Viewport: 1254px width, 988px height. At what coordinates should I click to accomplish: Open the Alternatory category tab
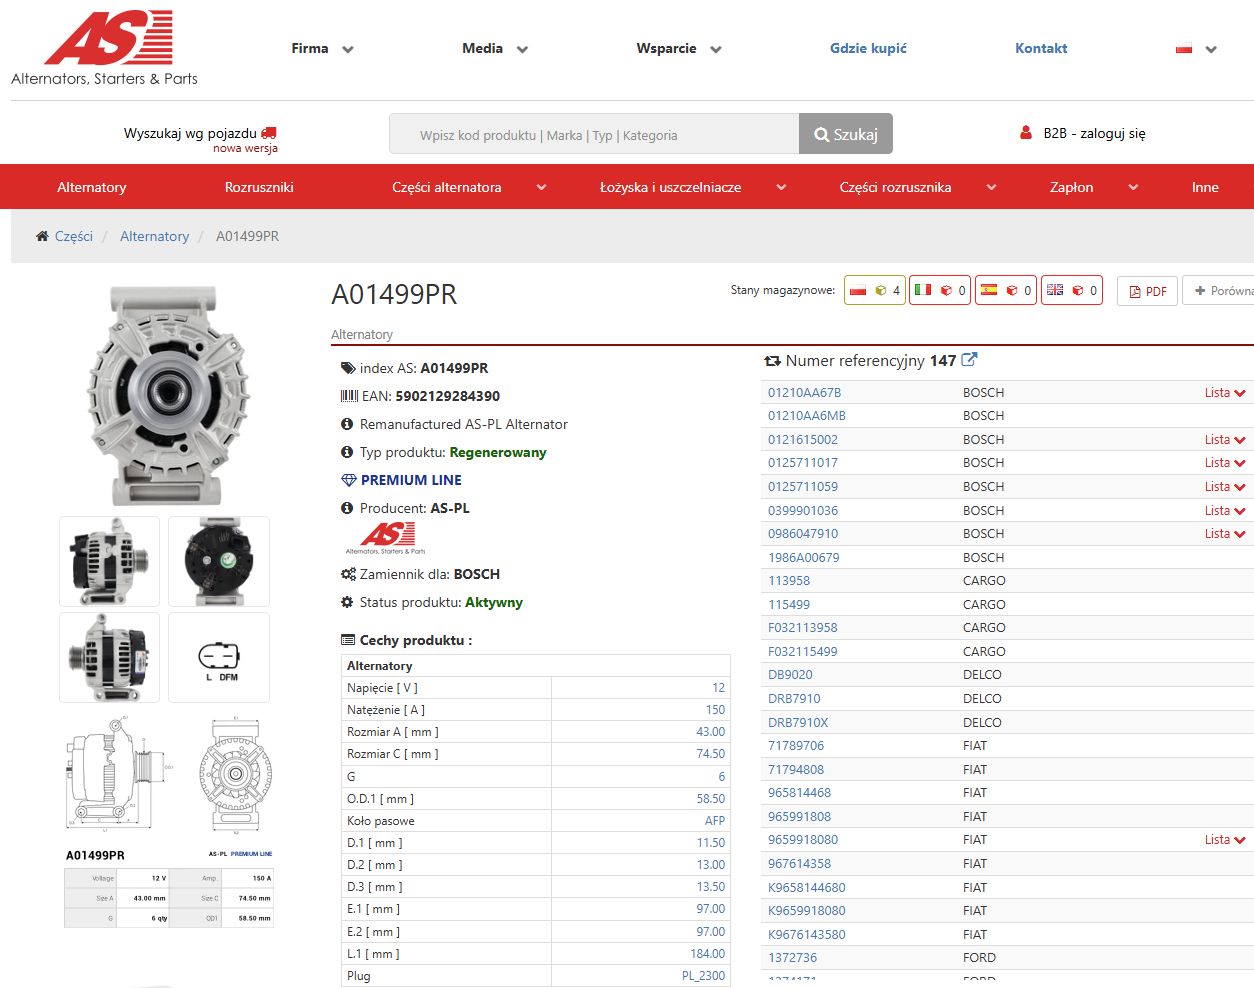coord(92,187)
